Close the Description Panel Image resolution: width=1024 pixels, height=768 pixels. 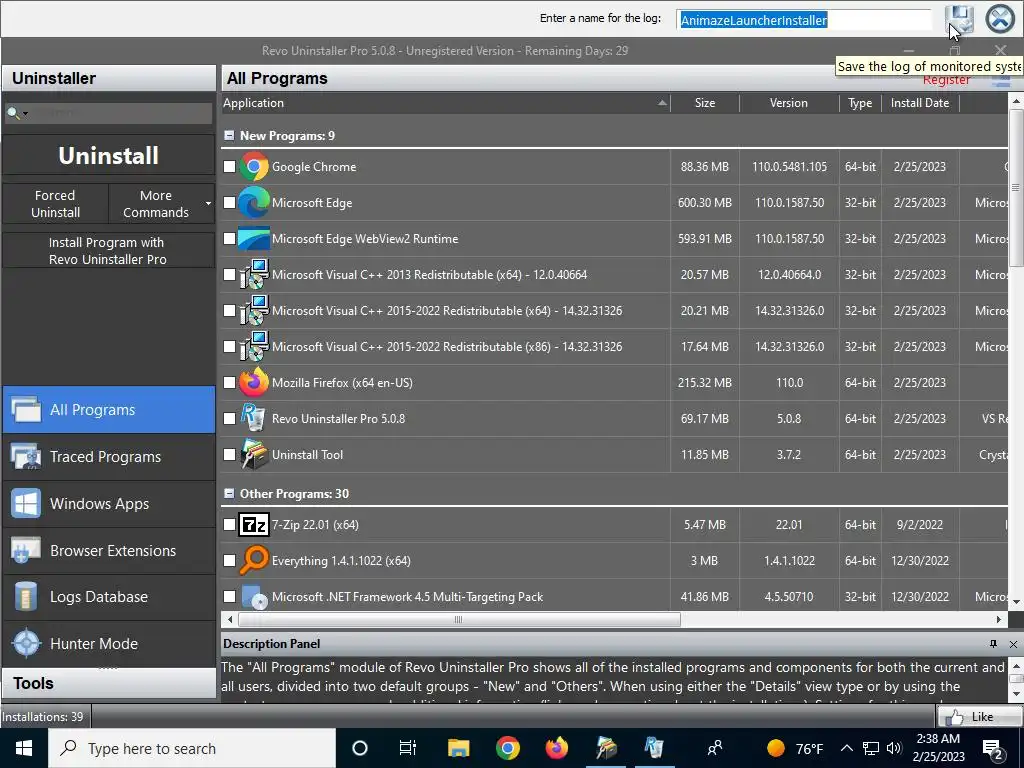click(1013, 644)
